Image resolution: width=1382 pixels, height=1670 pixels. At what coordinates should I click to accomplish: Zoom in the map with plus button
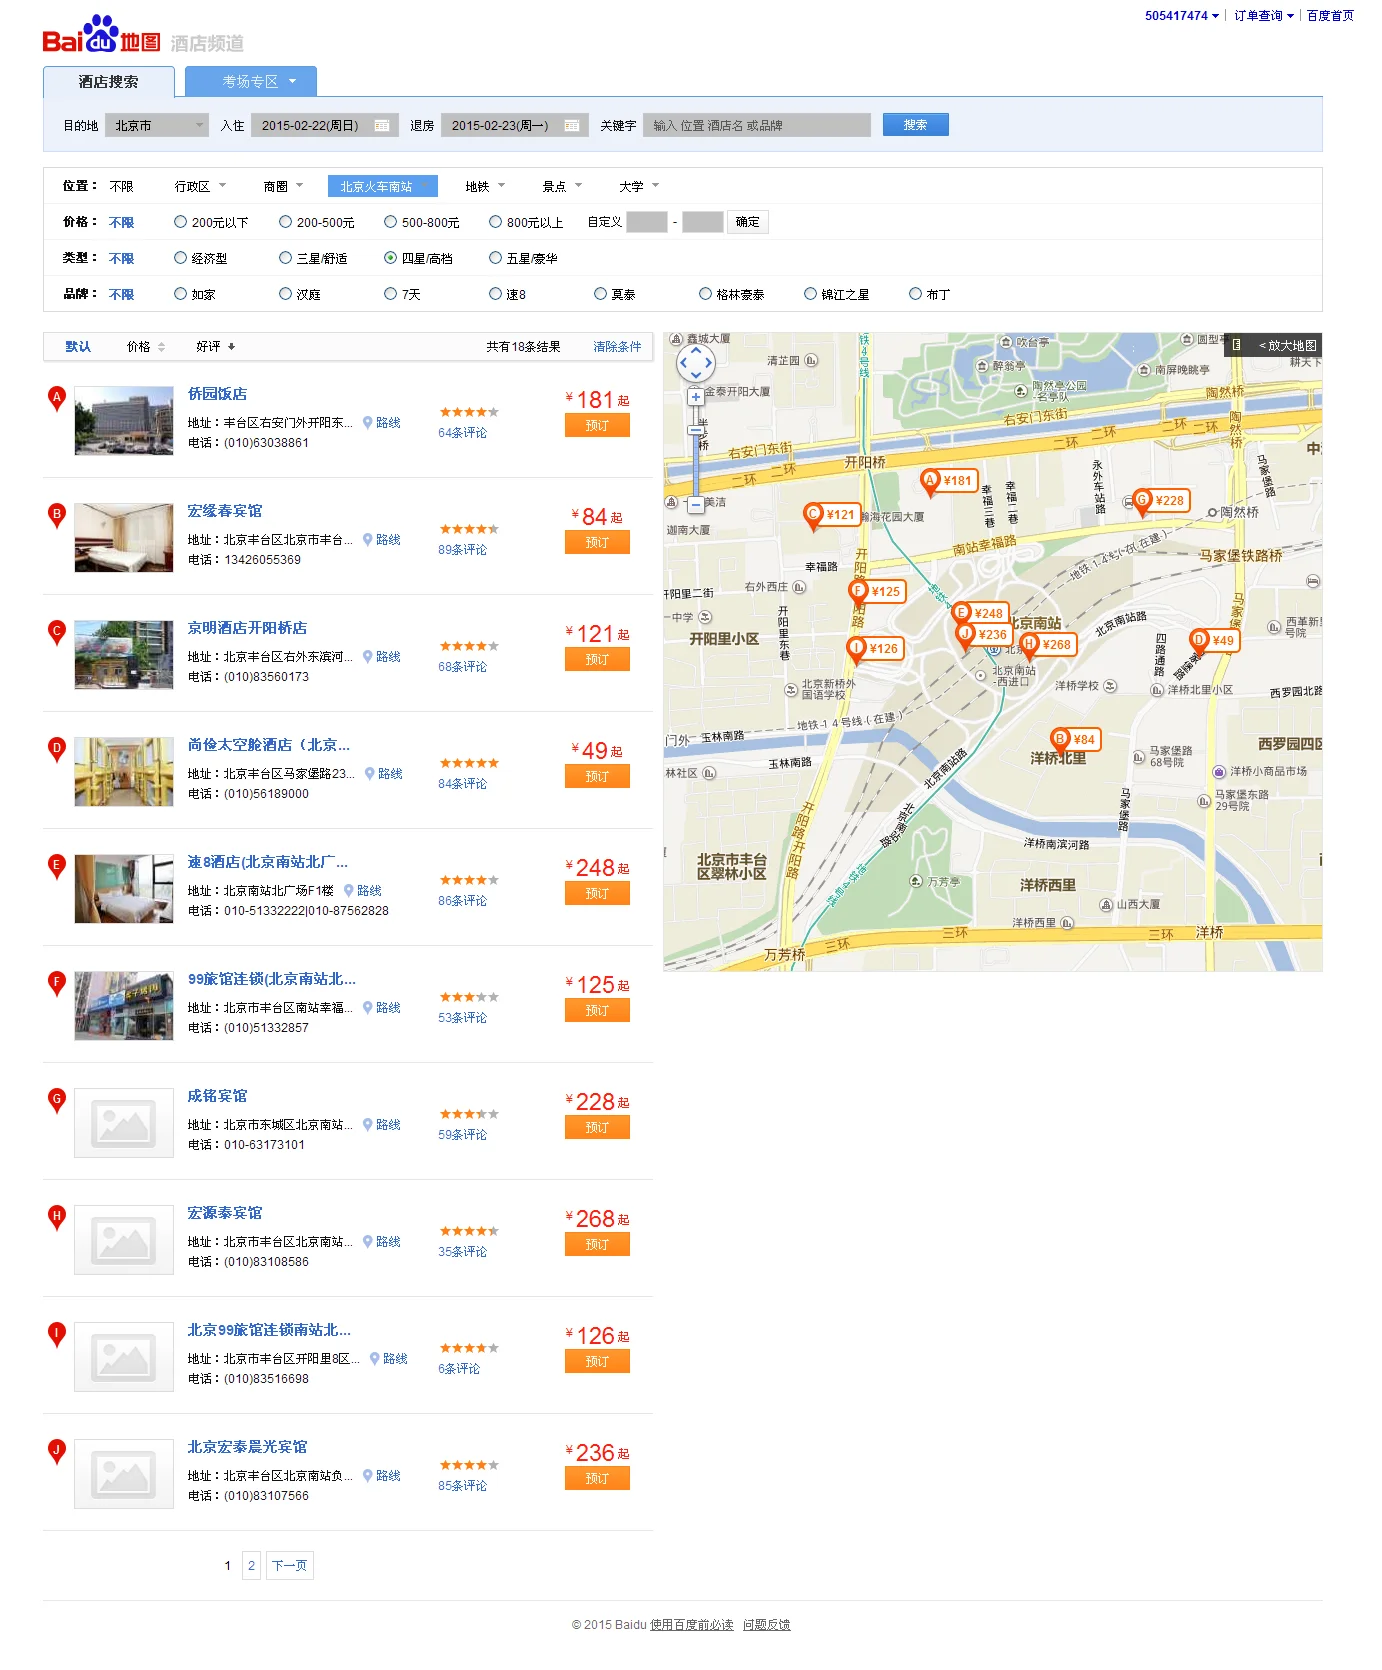coord(695,397)
